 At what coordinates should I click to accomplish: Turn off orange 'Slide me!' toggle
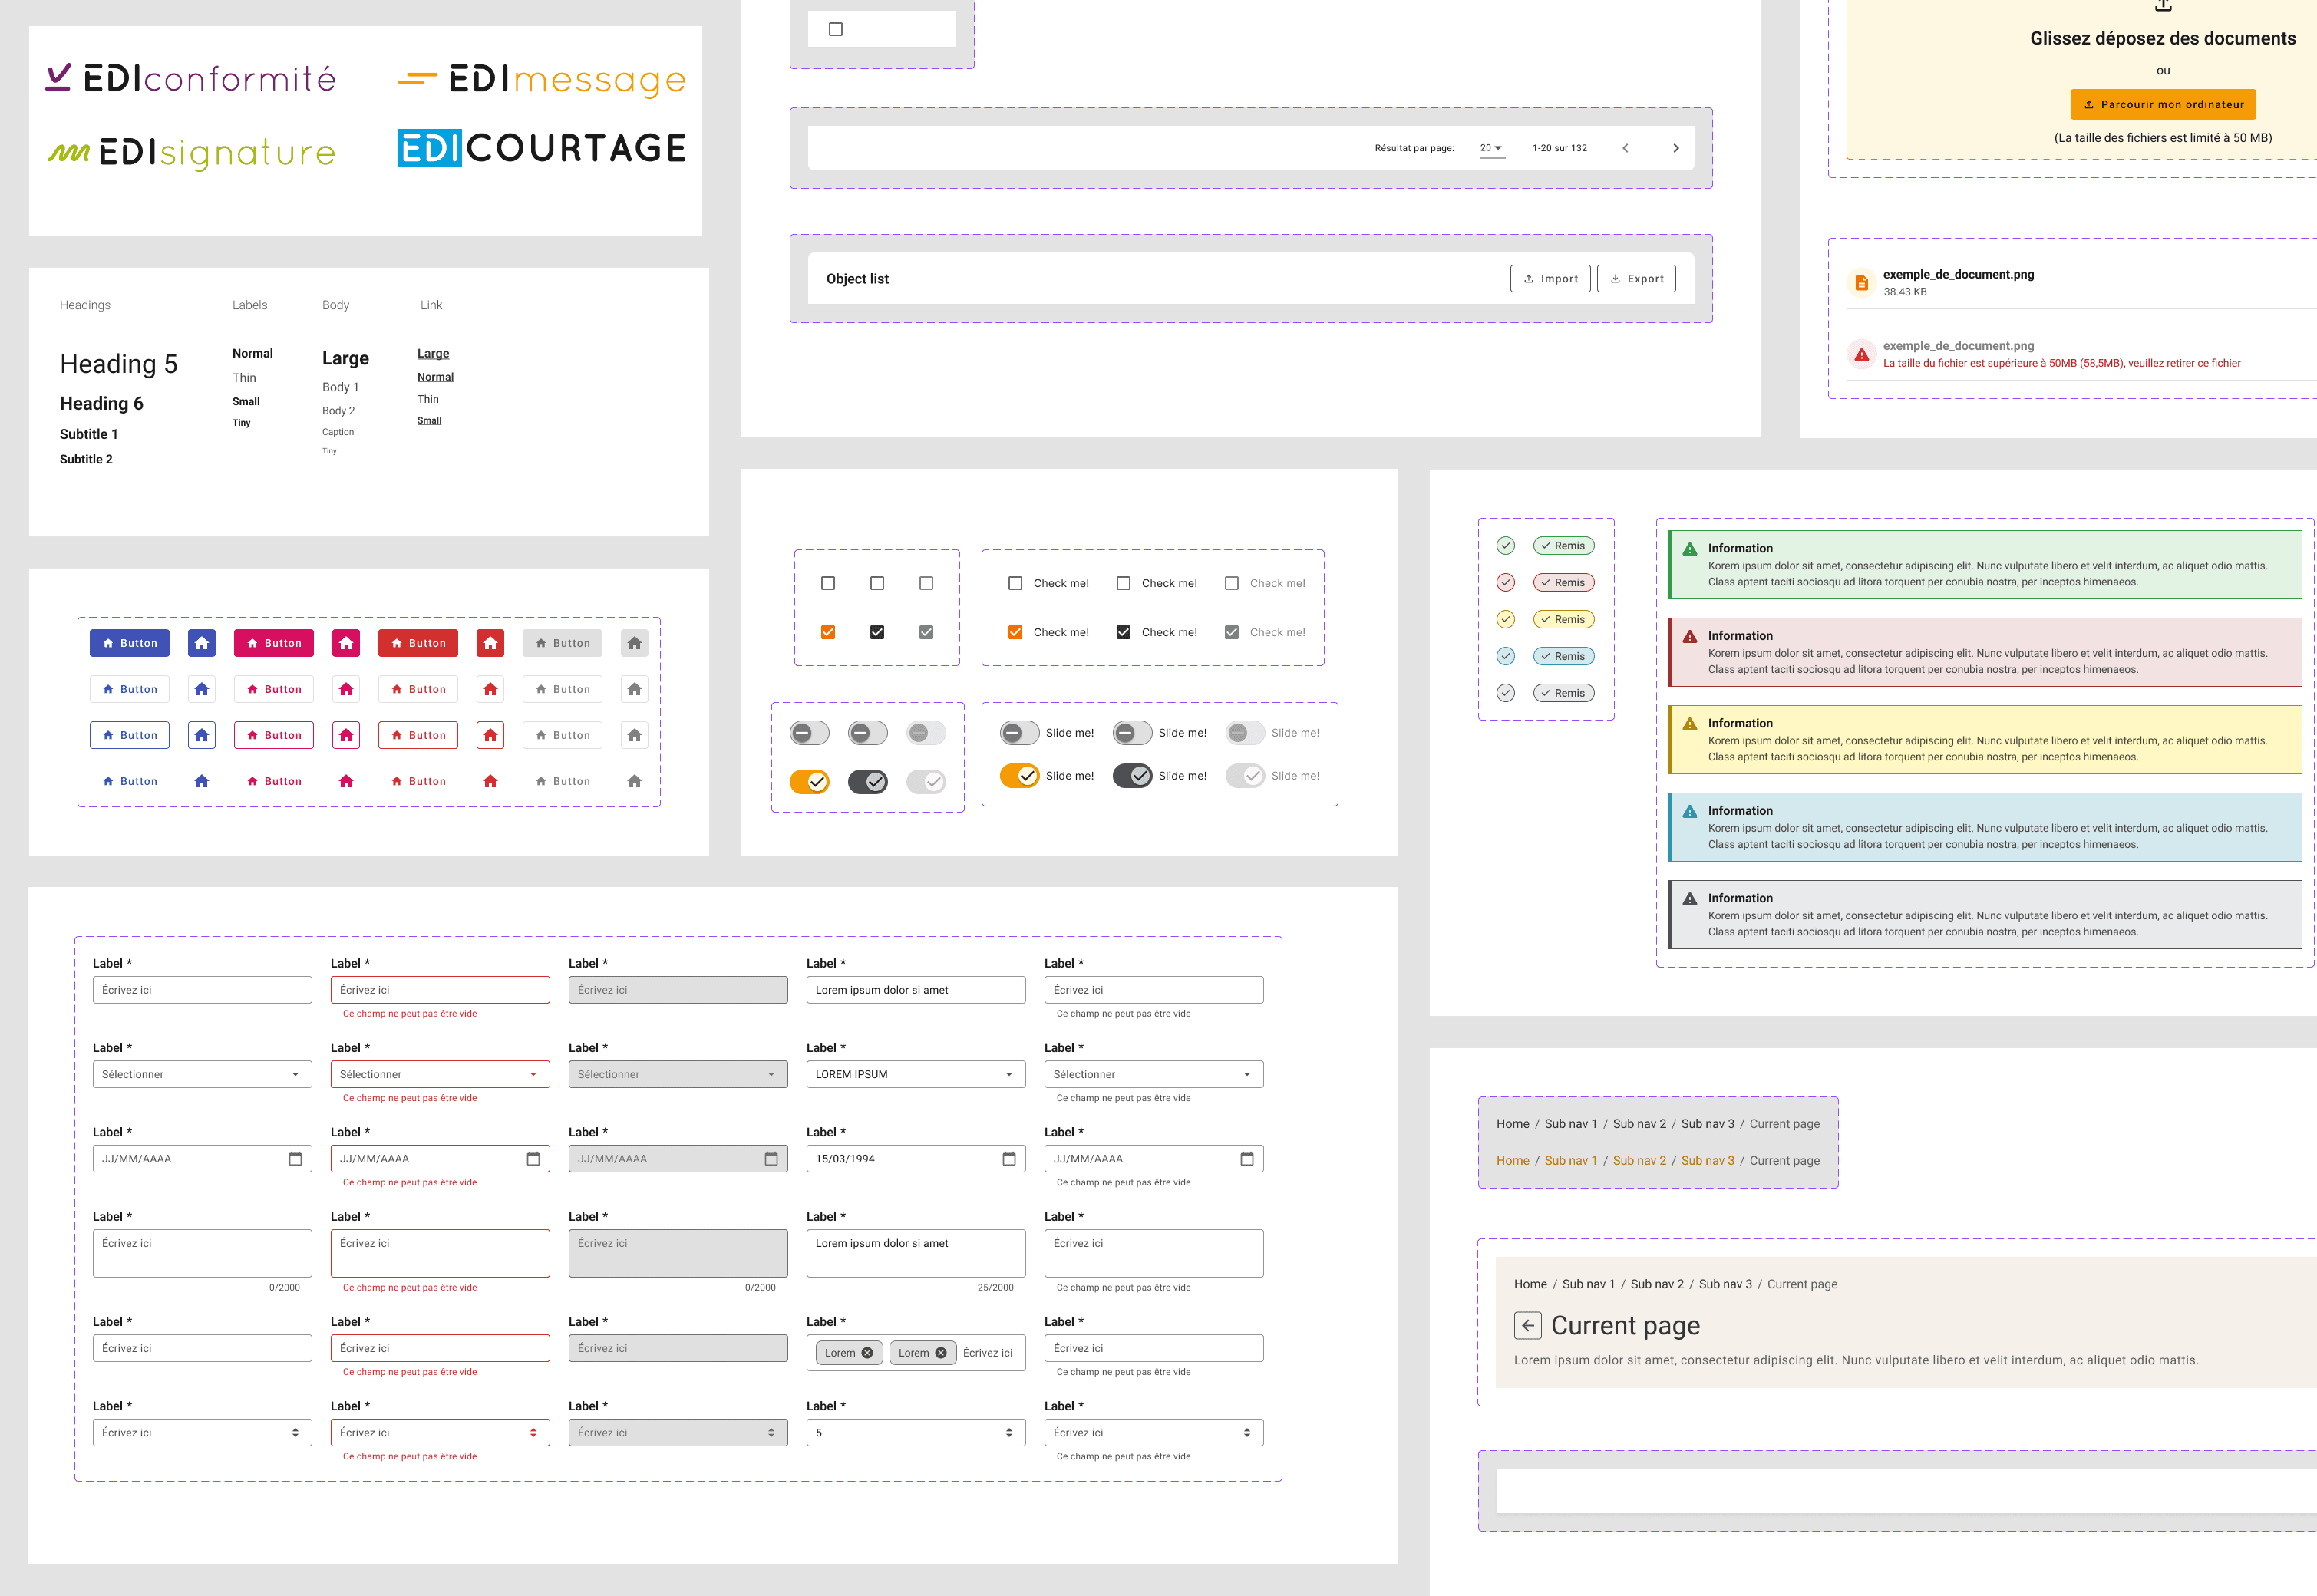coord(1020,776)
